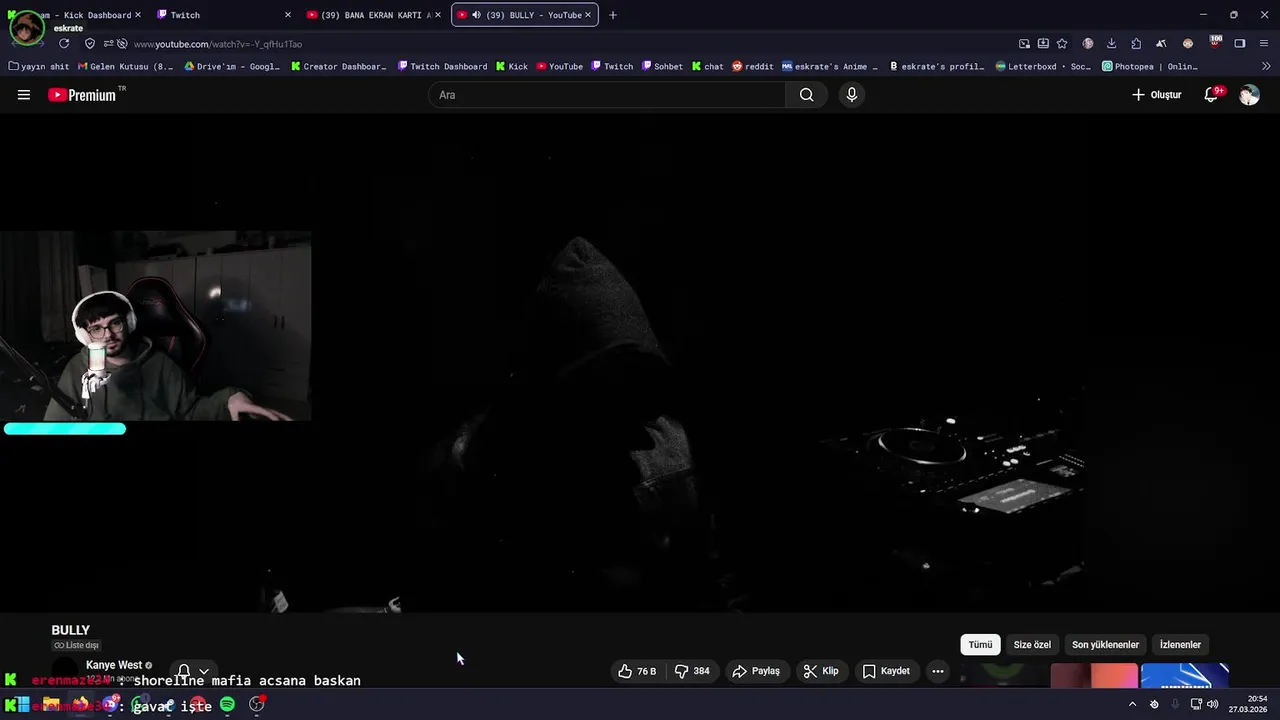
Task: Switch to the Twitch tab
Action: [x=220, y=15]
